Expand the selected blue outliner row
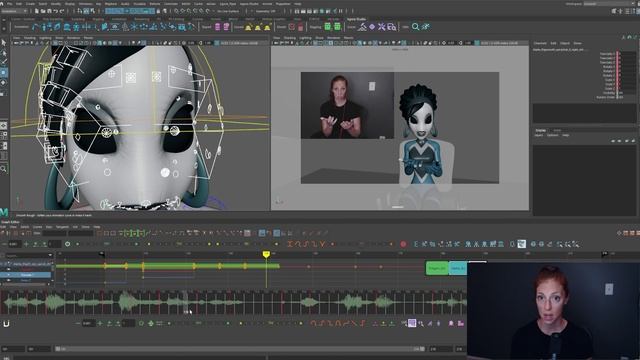 [9, 275]
